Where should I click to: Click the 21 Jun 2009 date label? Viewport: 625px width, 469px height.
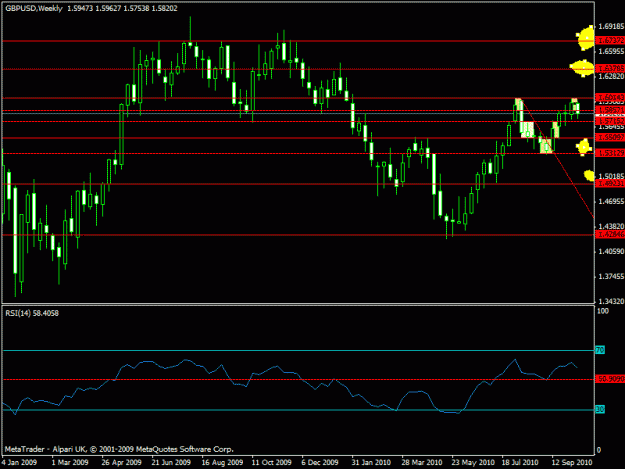(171, 463)
